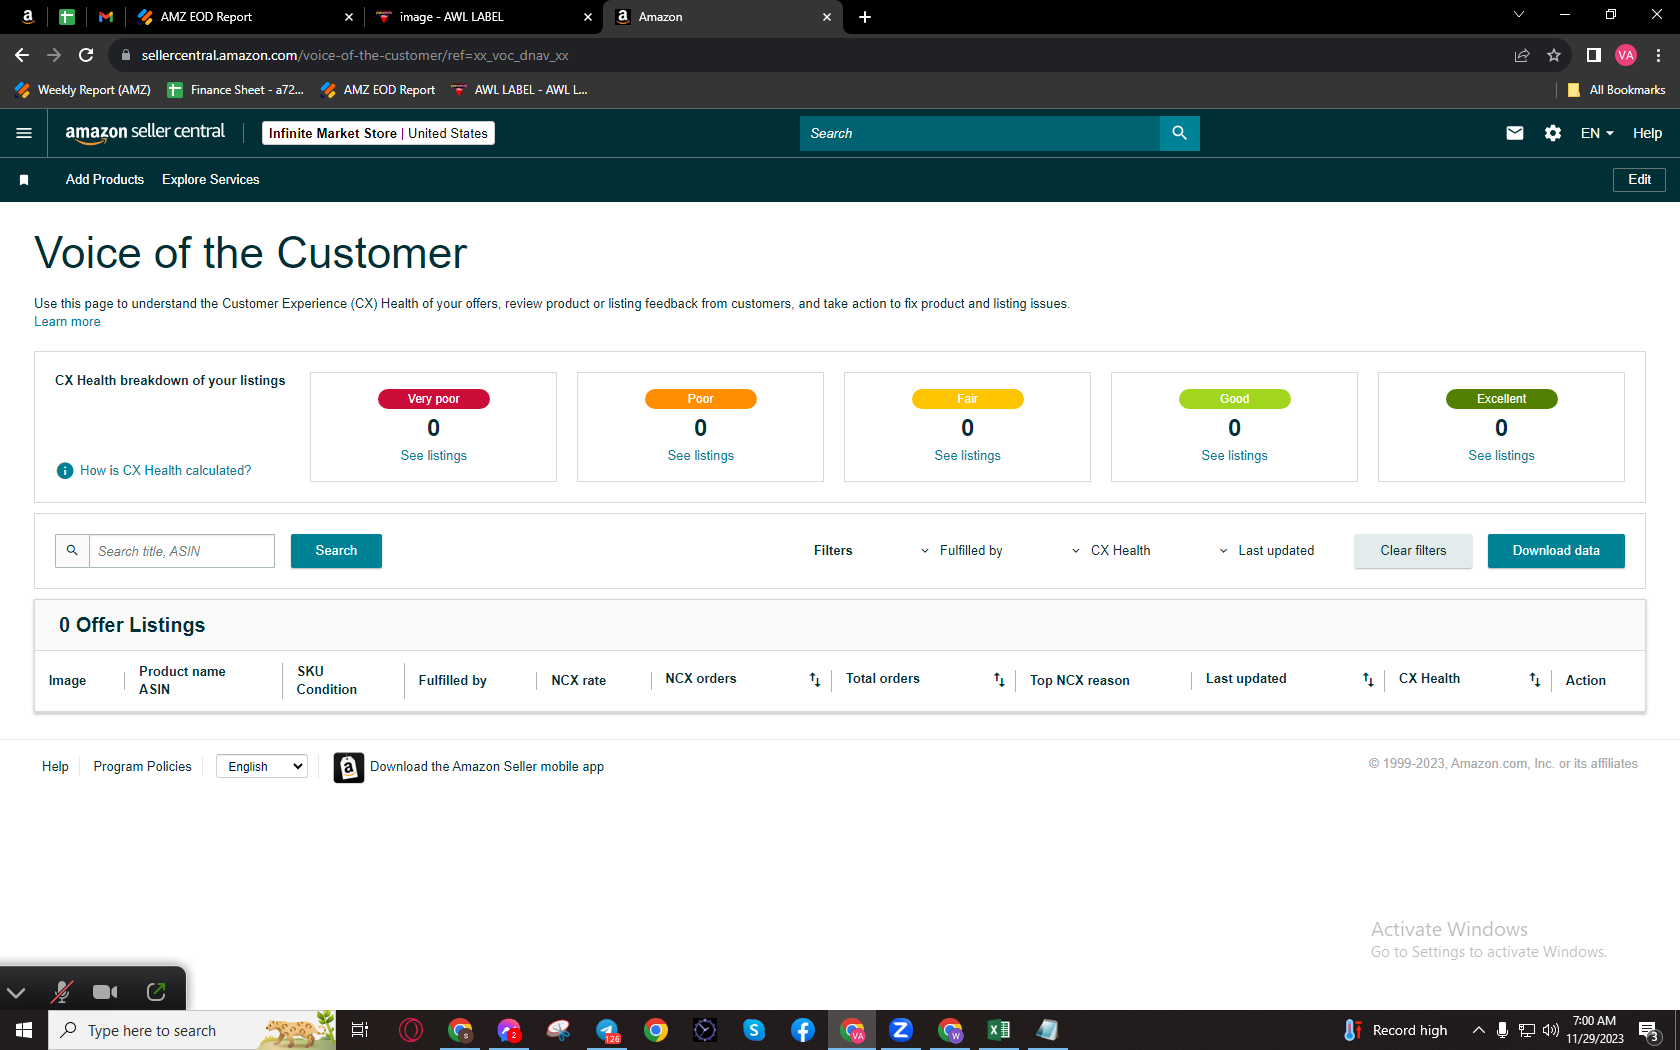Open the Seller Central hamburger menu
Screen dimensions: 1680x1050
tap(24, 133)
